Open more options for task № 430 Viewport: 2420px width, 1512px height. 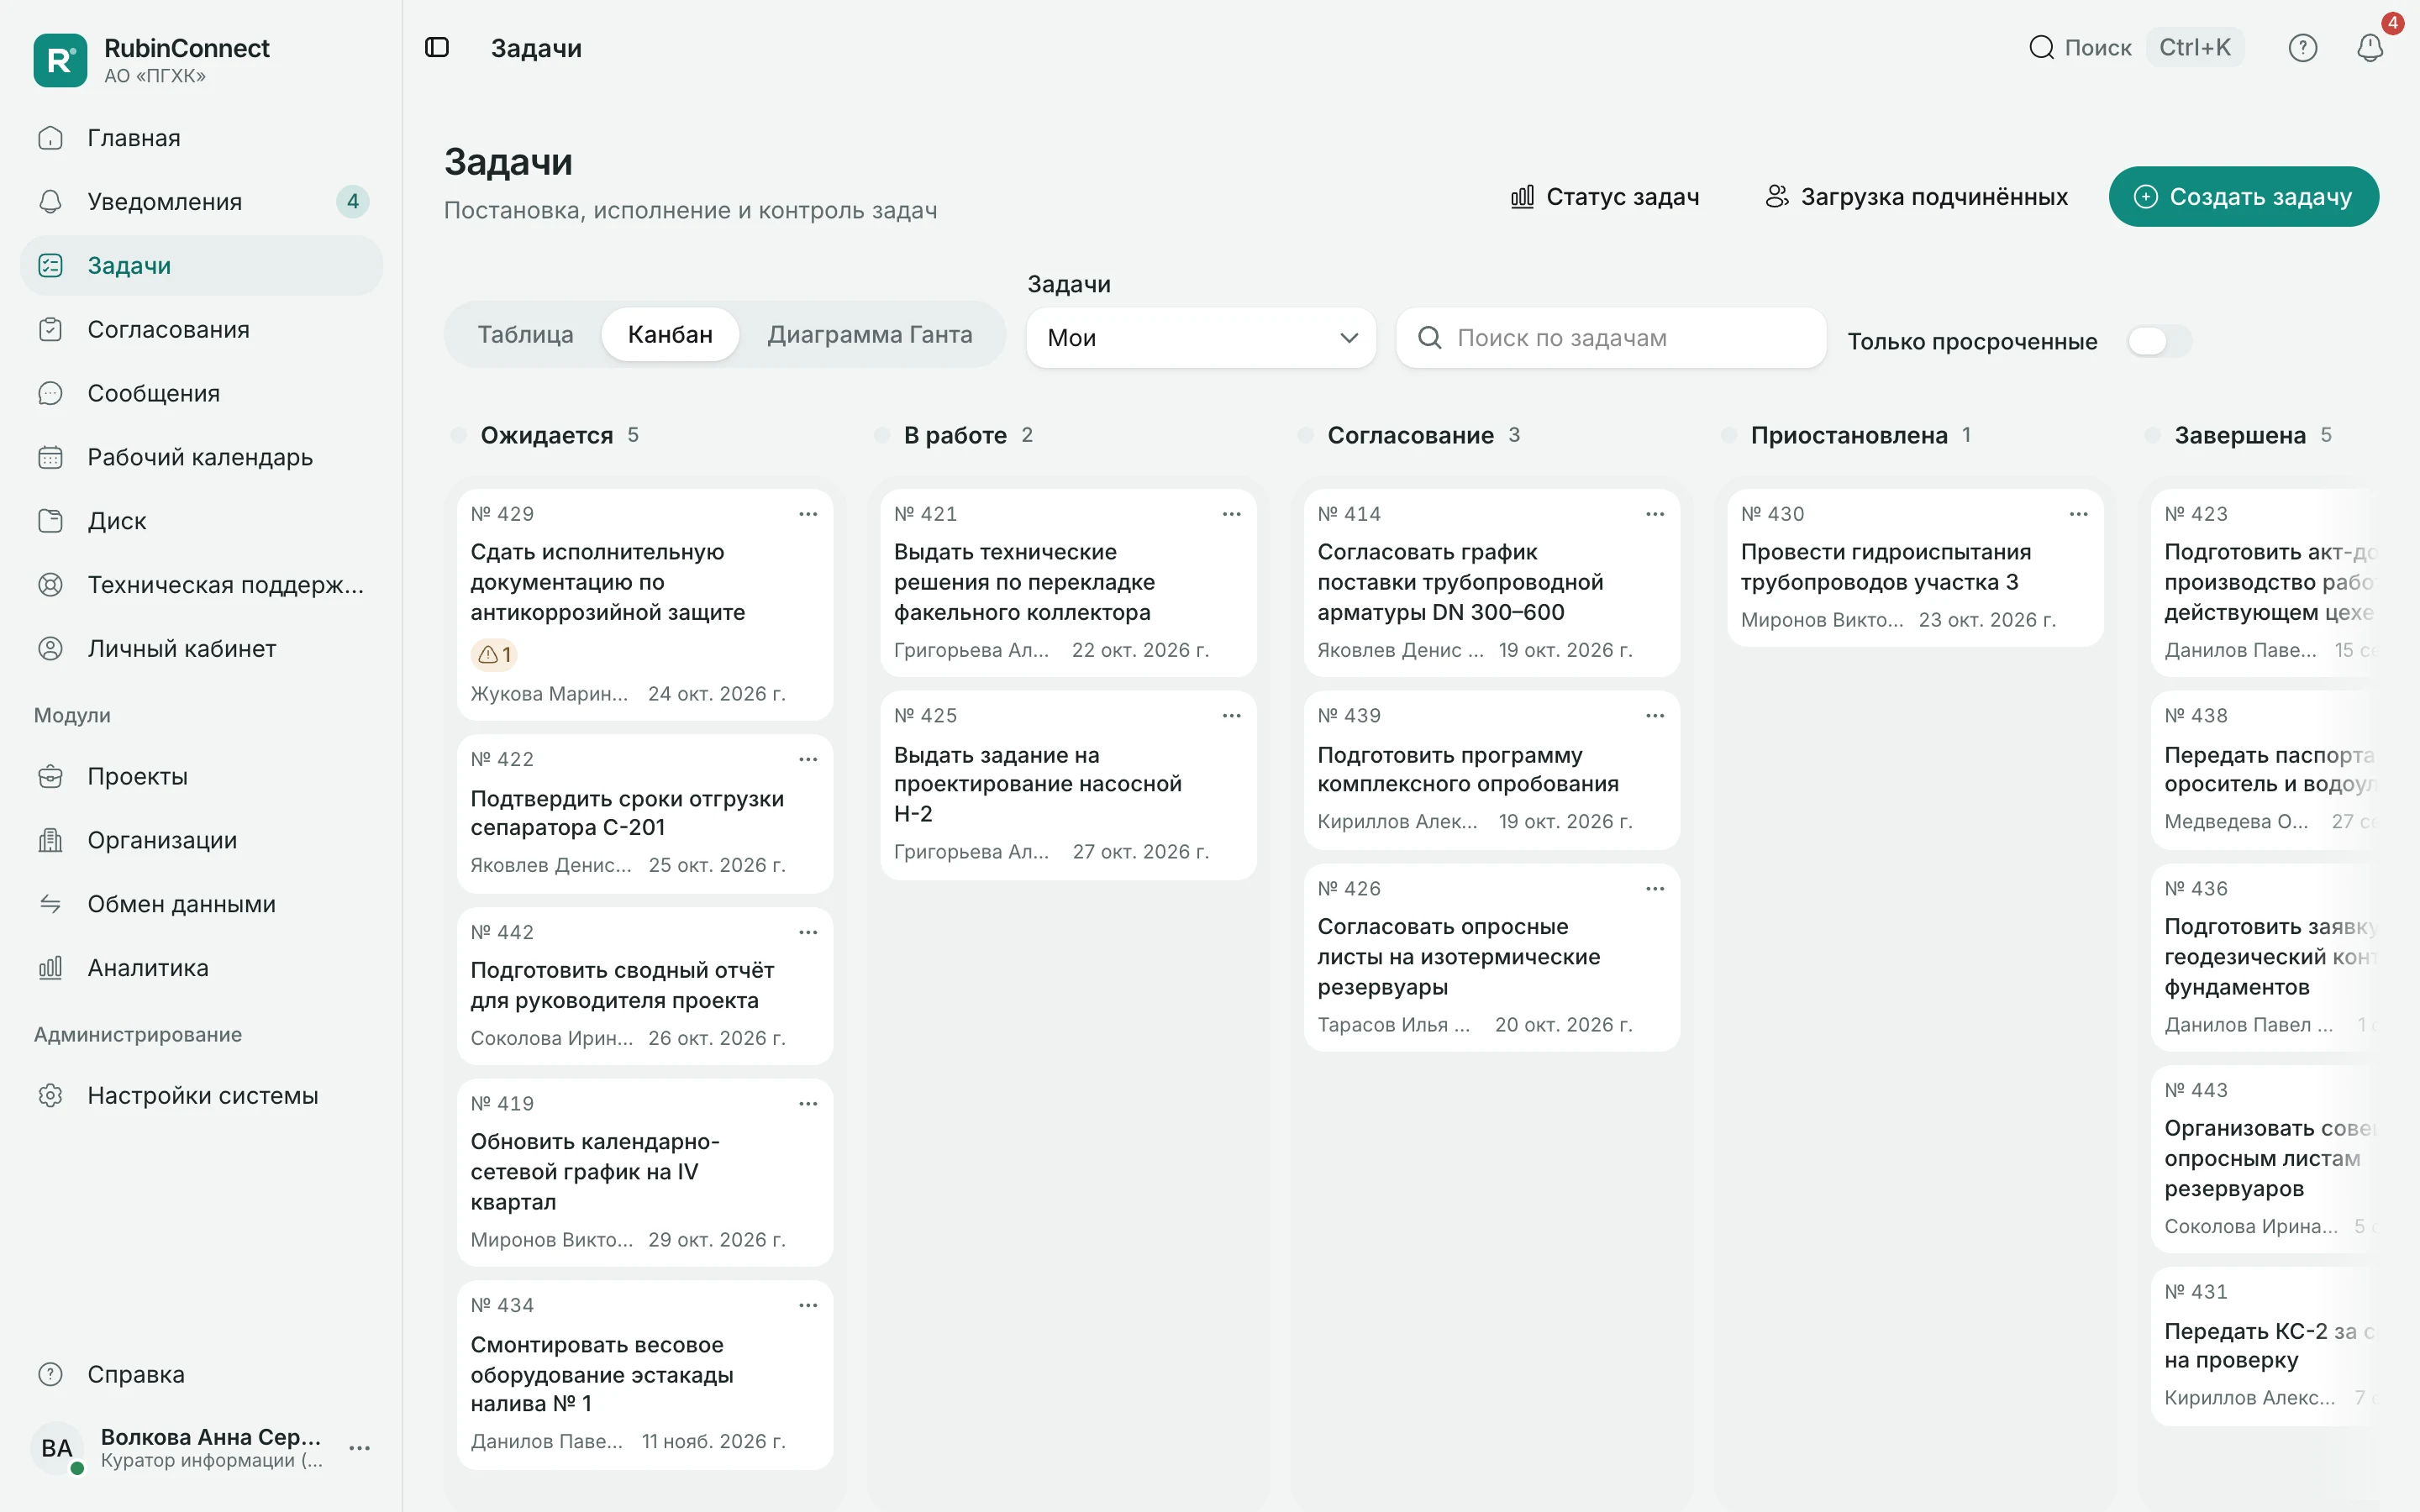2078,514
